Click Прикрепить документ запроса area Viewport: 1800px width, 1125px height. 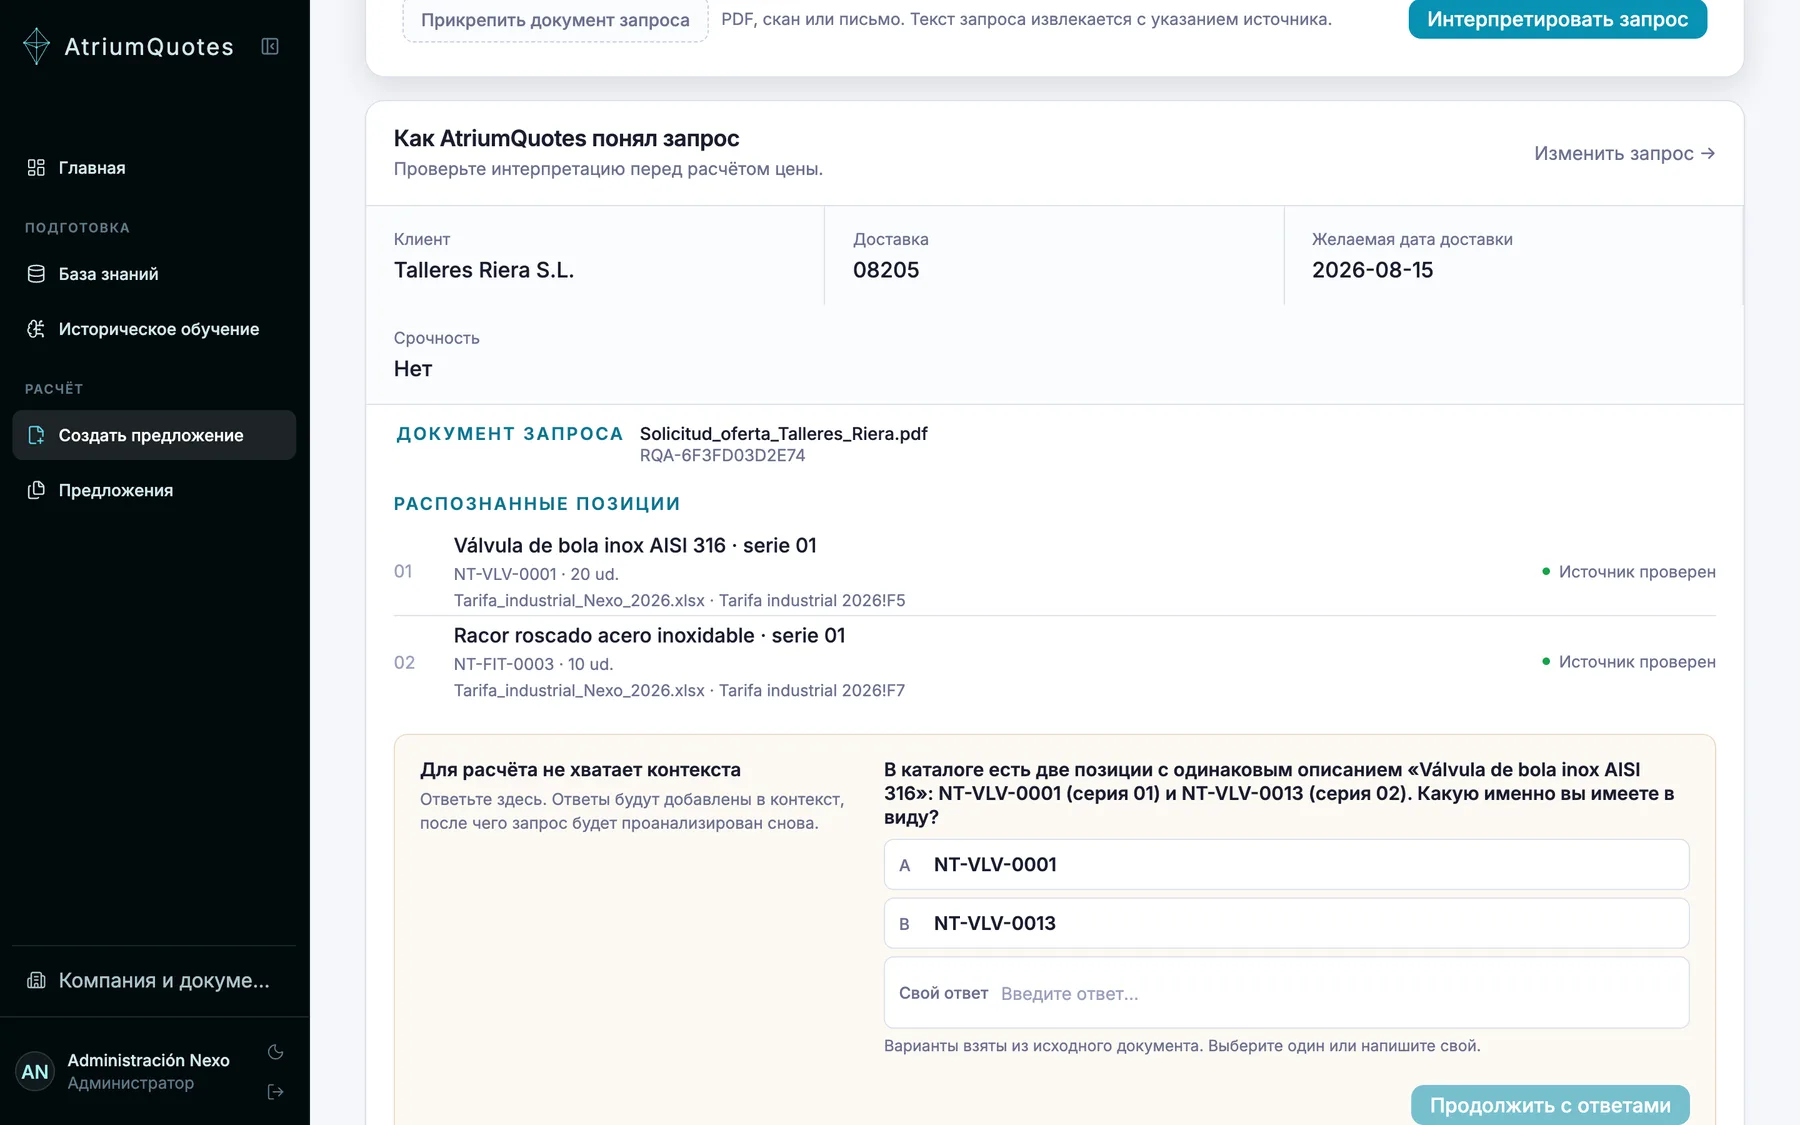pos(555,20)
